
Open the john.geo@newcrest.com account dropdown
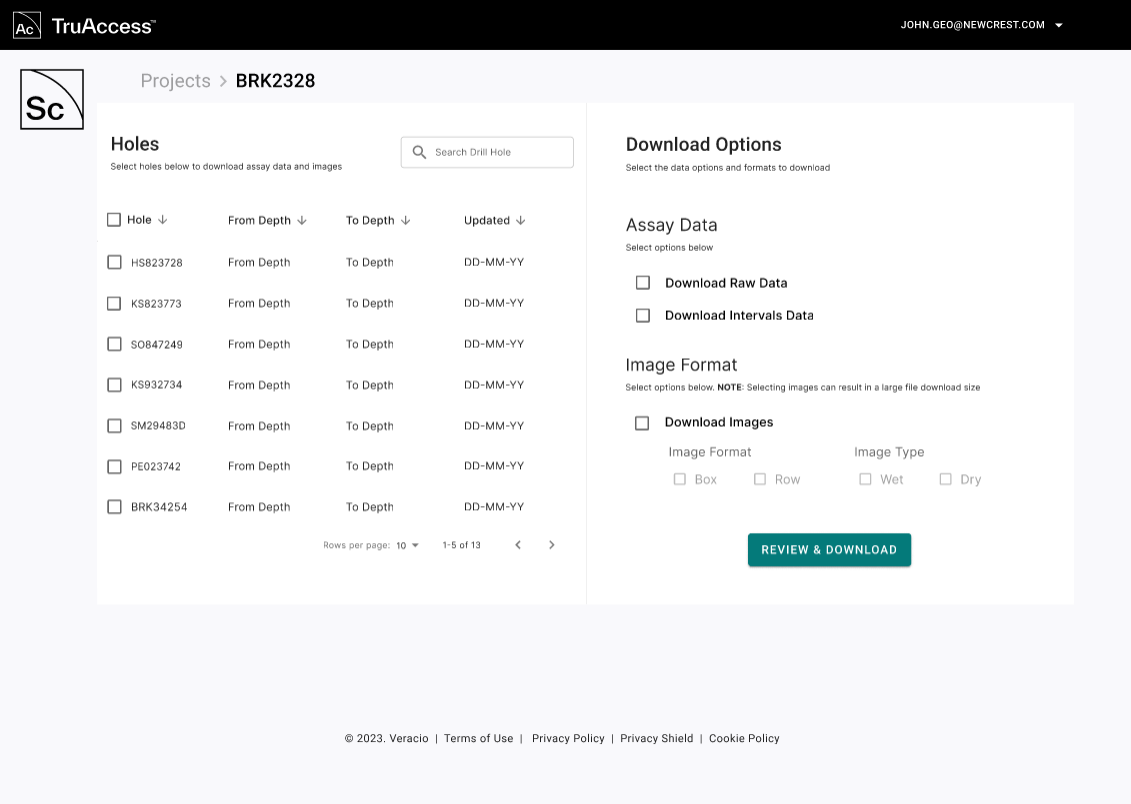coord(1059,25)
